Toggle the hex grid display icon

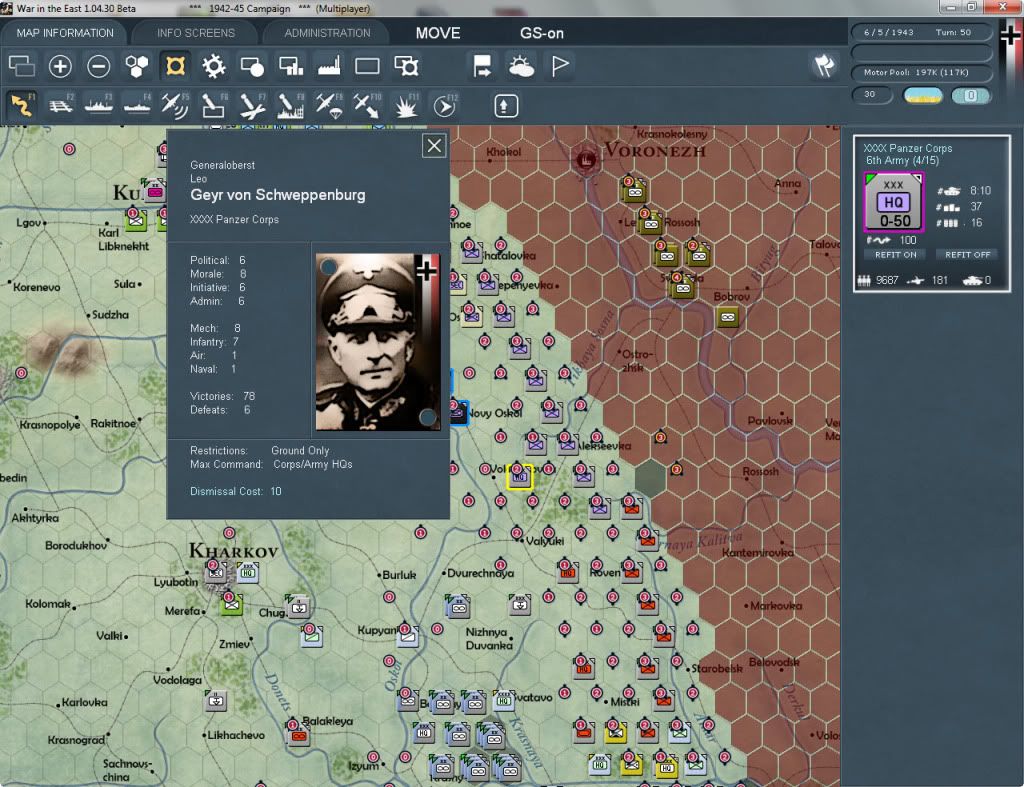[x=137, y=66]
